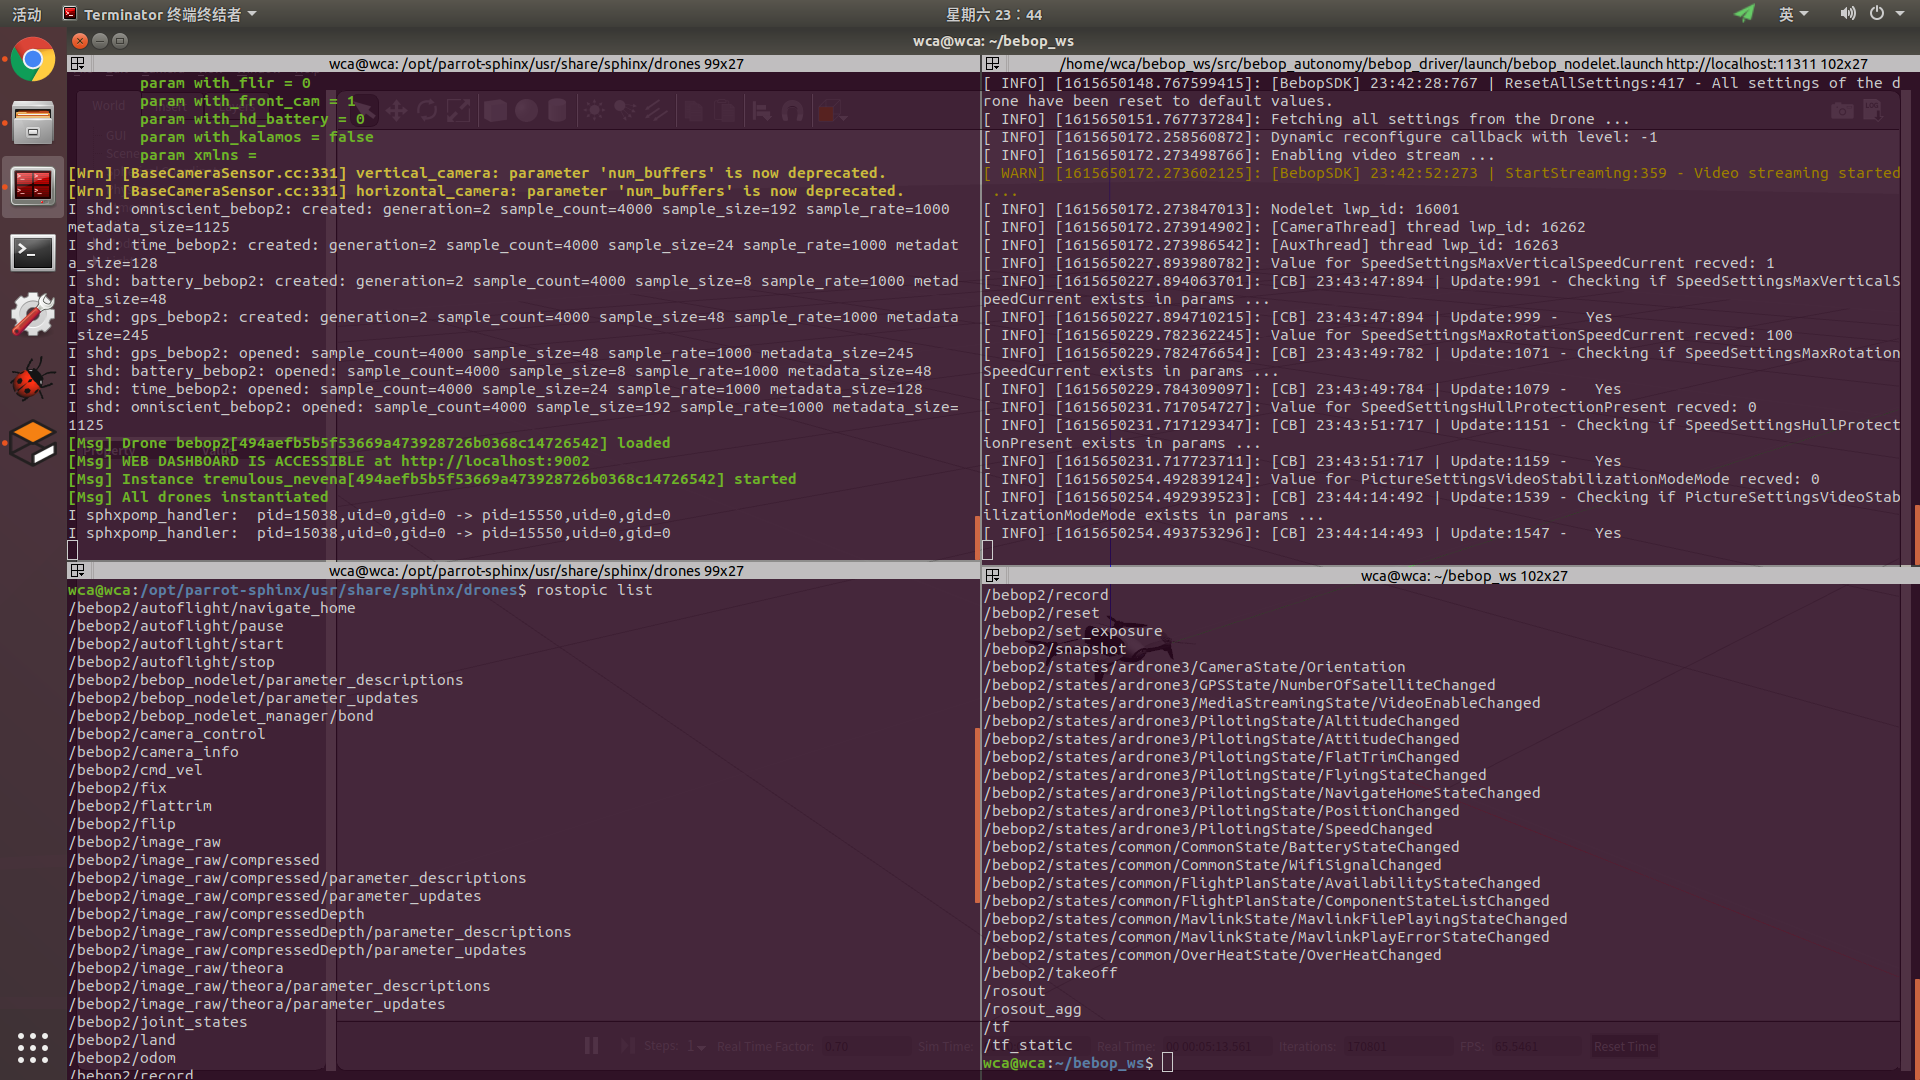The width and height of the screenshot is (1920, 1080).
Task: Click group icon of bebop_nodelet.launch pane
Action: pyautogui.click(x=992, y=63)
